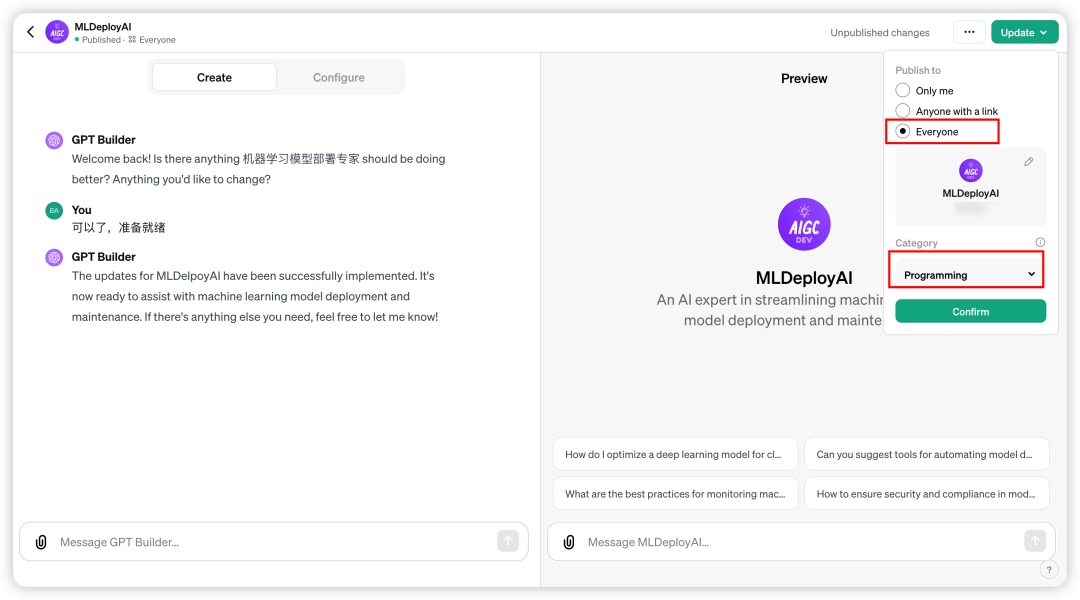Viewport: 1080px width, 600px height.
Task: Click the MLDeployAI title in the header
Action: 103,27
